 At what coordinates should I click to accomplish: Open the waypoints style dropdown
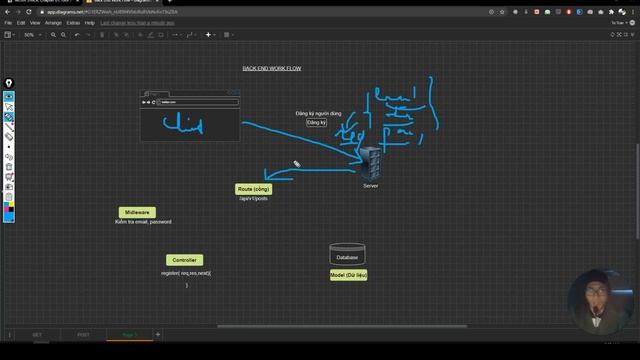191,35
